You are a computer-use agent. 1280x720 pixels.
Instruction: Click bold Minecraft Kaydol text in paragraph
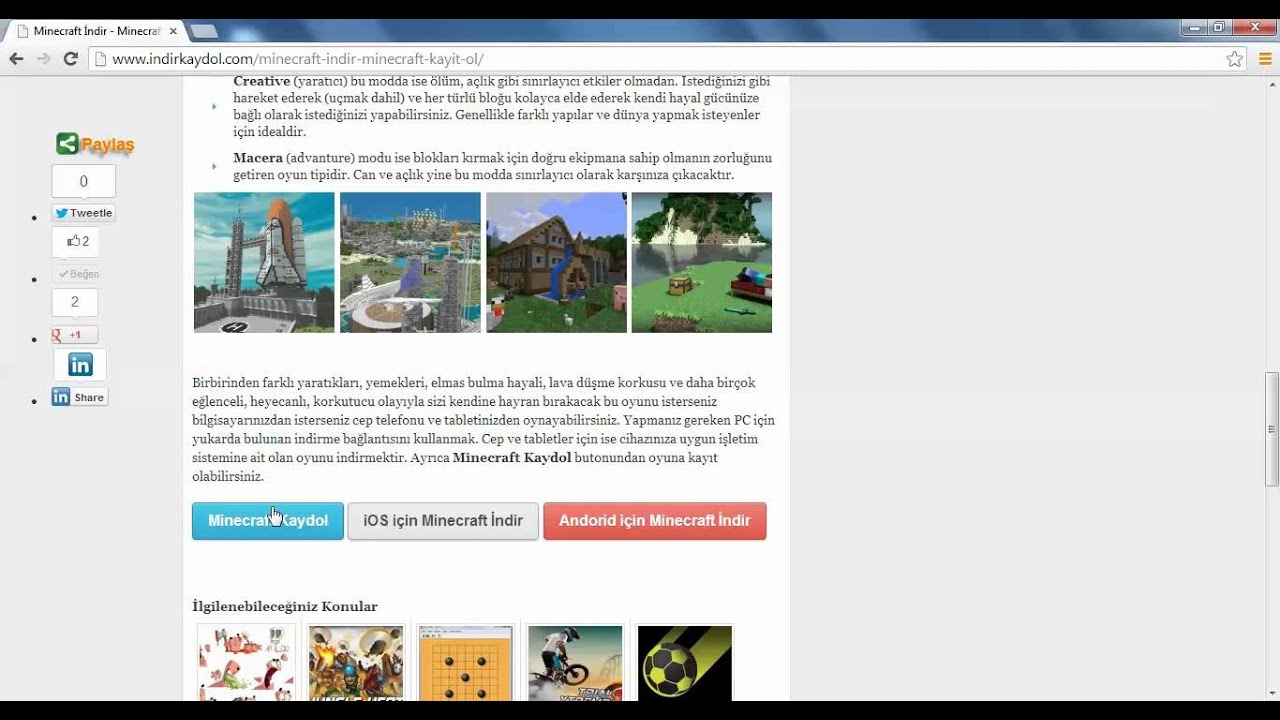pos(512,457)
